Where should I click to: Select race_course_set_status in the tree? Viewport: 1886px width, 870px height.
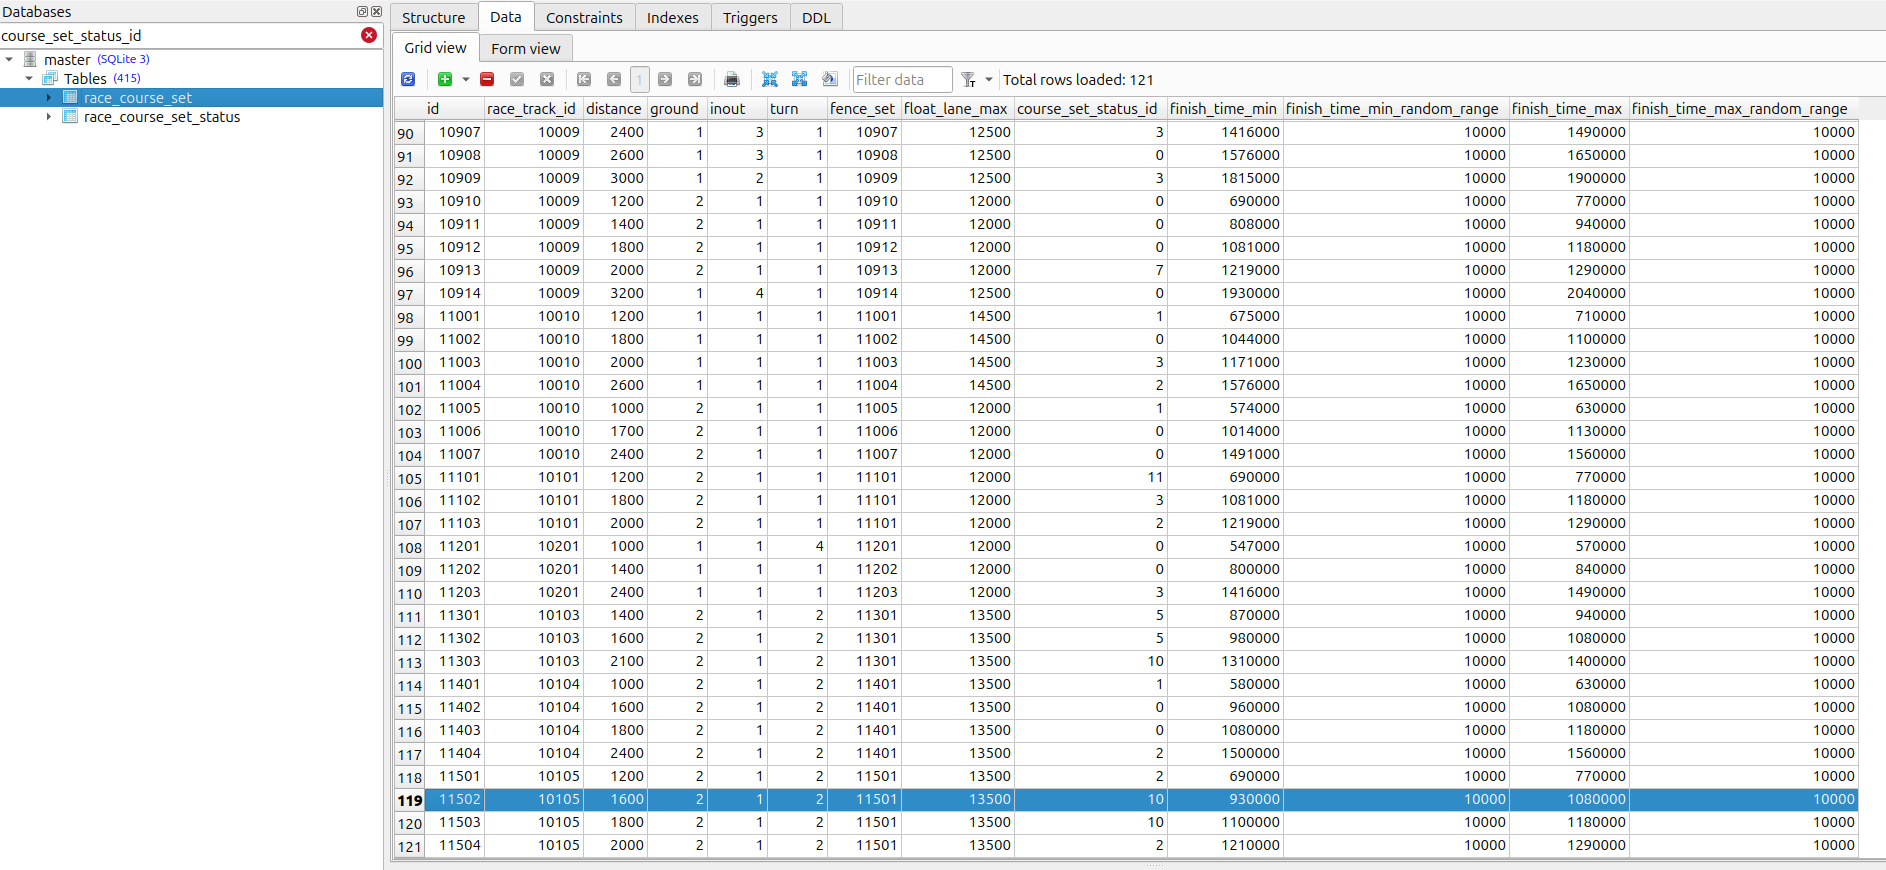[162, 116]
